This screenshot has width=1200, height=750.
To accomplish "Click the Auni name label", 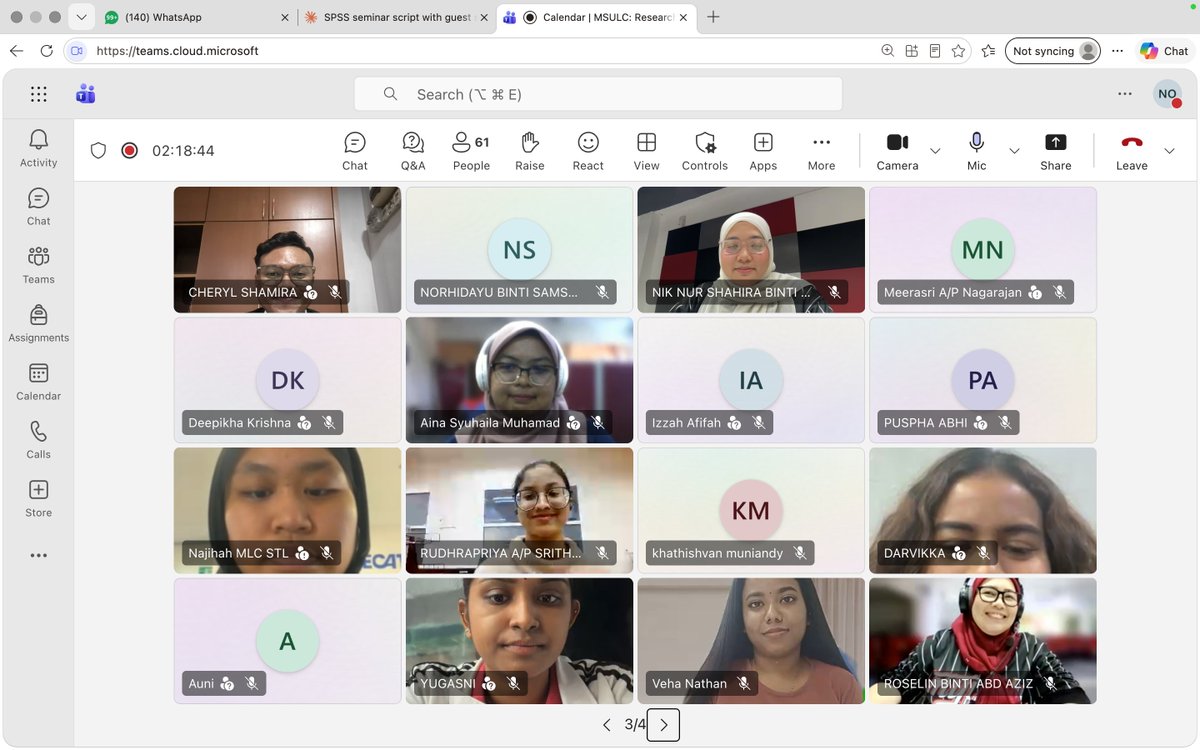I will [201, 684].
